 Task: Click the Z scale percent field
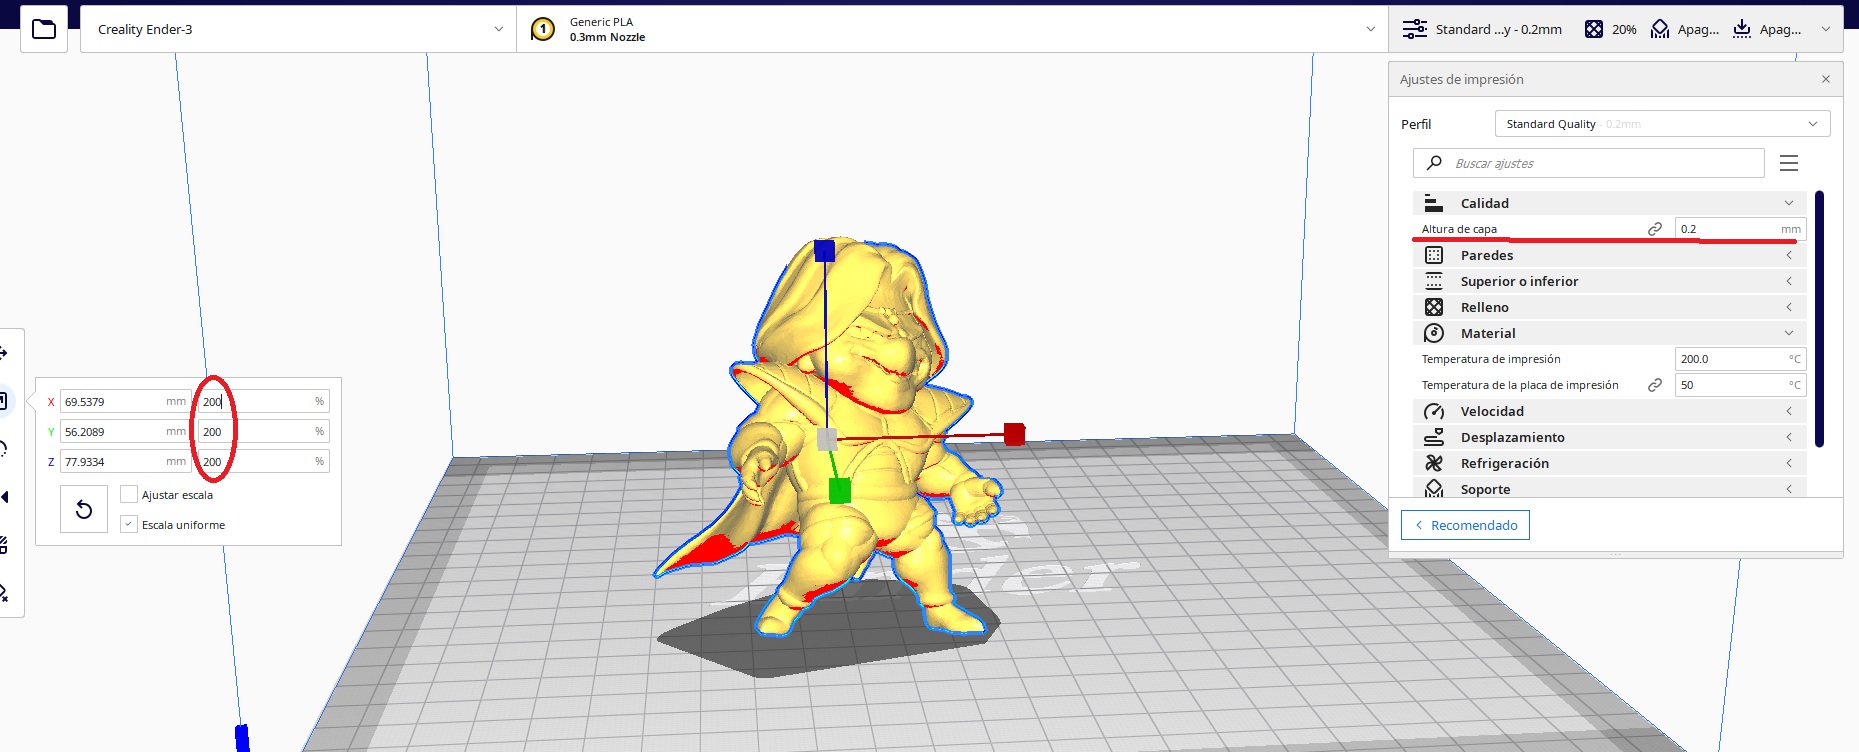pos(263,461)
